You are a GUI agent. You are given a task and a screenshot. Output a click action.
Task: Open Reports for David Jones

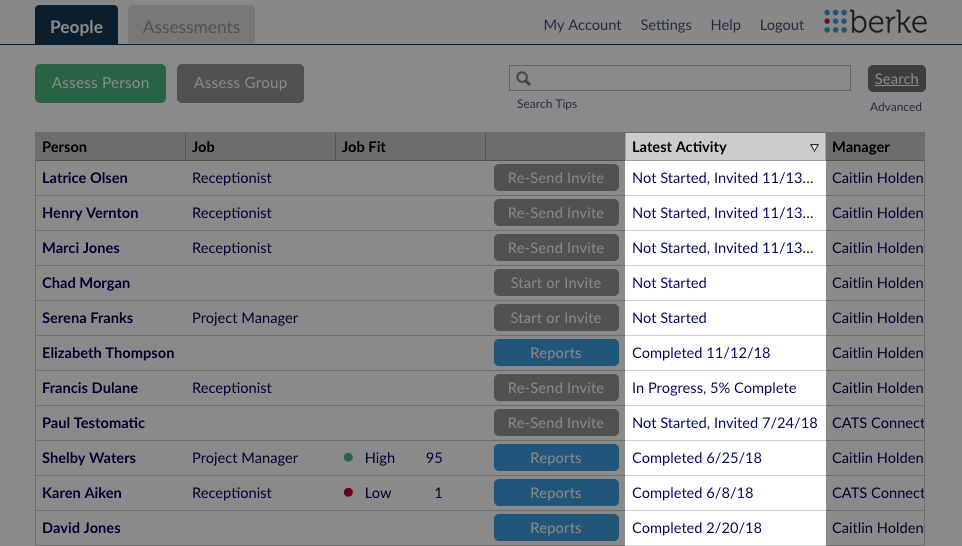[x=556, y=528]
